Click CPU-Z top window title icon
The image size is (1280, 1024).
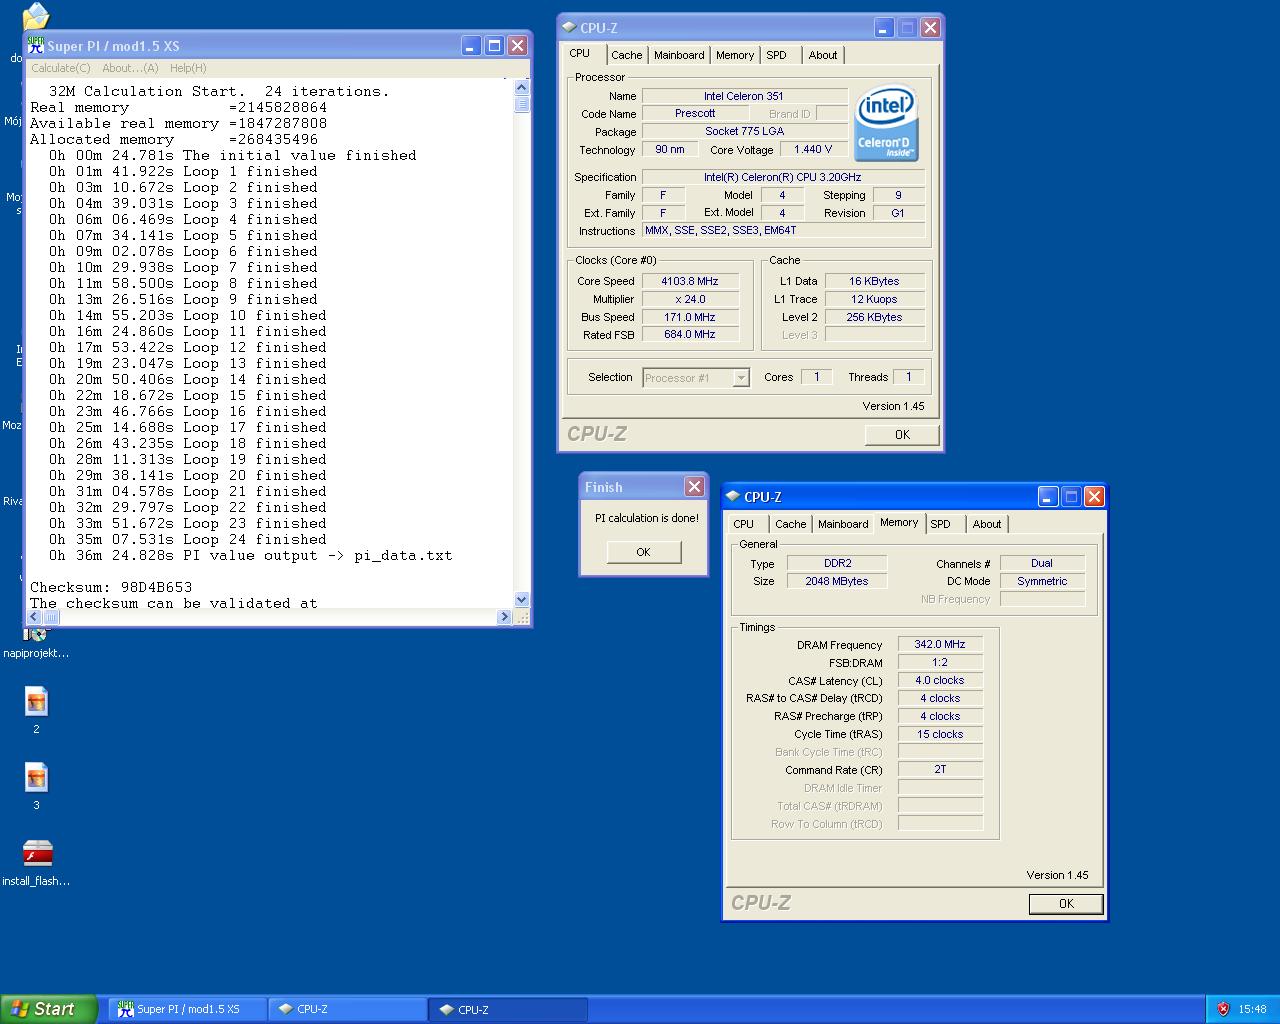569,28
